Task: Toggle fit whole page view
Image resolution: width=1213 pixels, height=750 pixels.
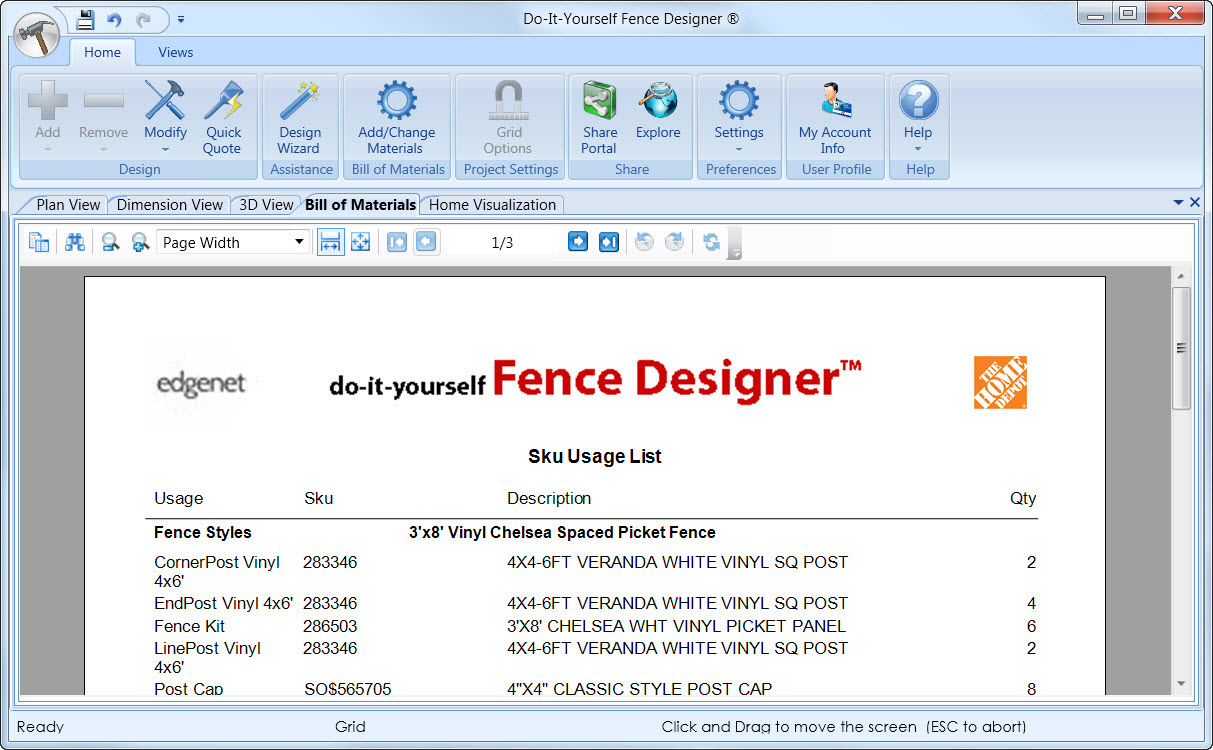Action: coord(361,242)
